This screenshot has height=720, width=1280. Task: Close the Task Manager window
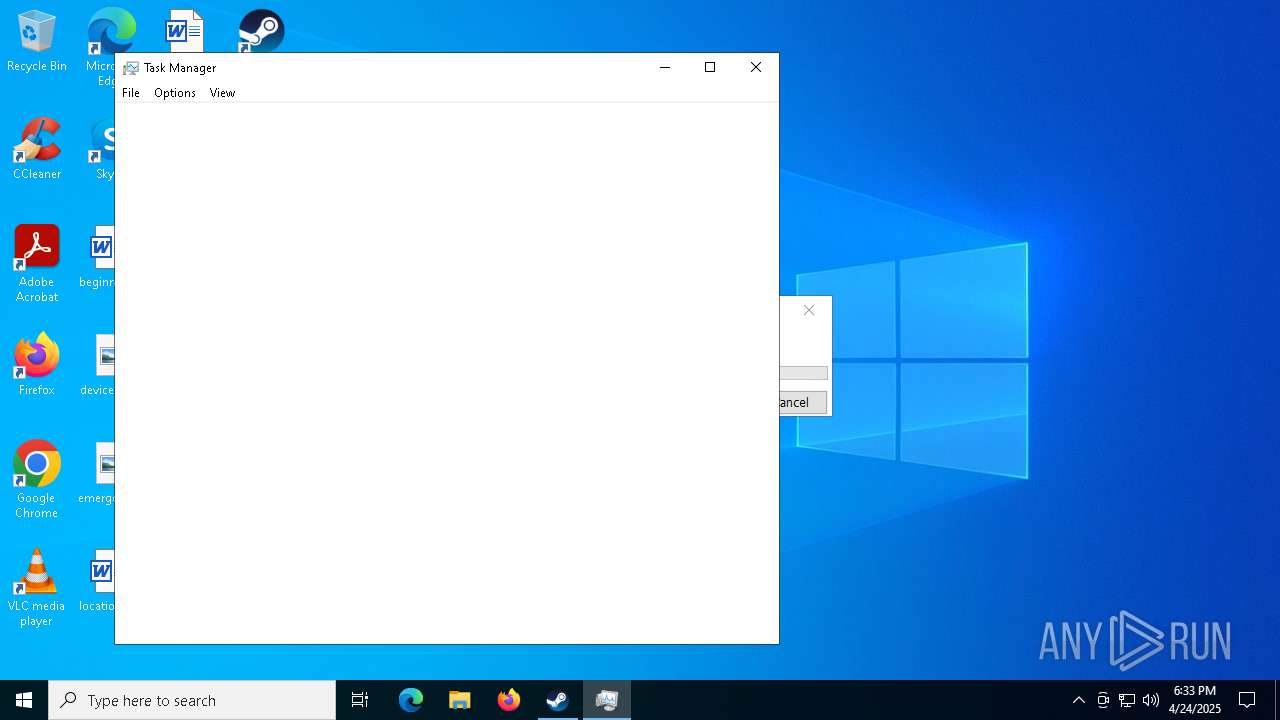756,68
